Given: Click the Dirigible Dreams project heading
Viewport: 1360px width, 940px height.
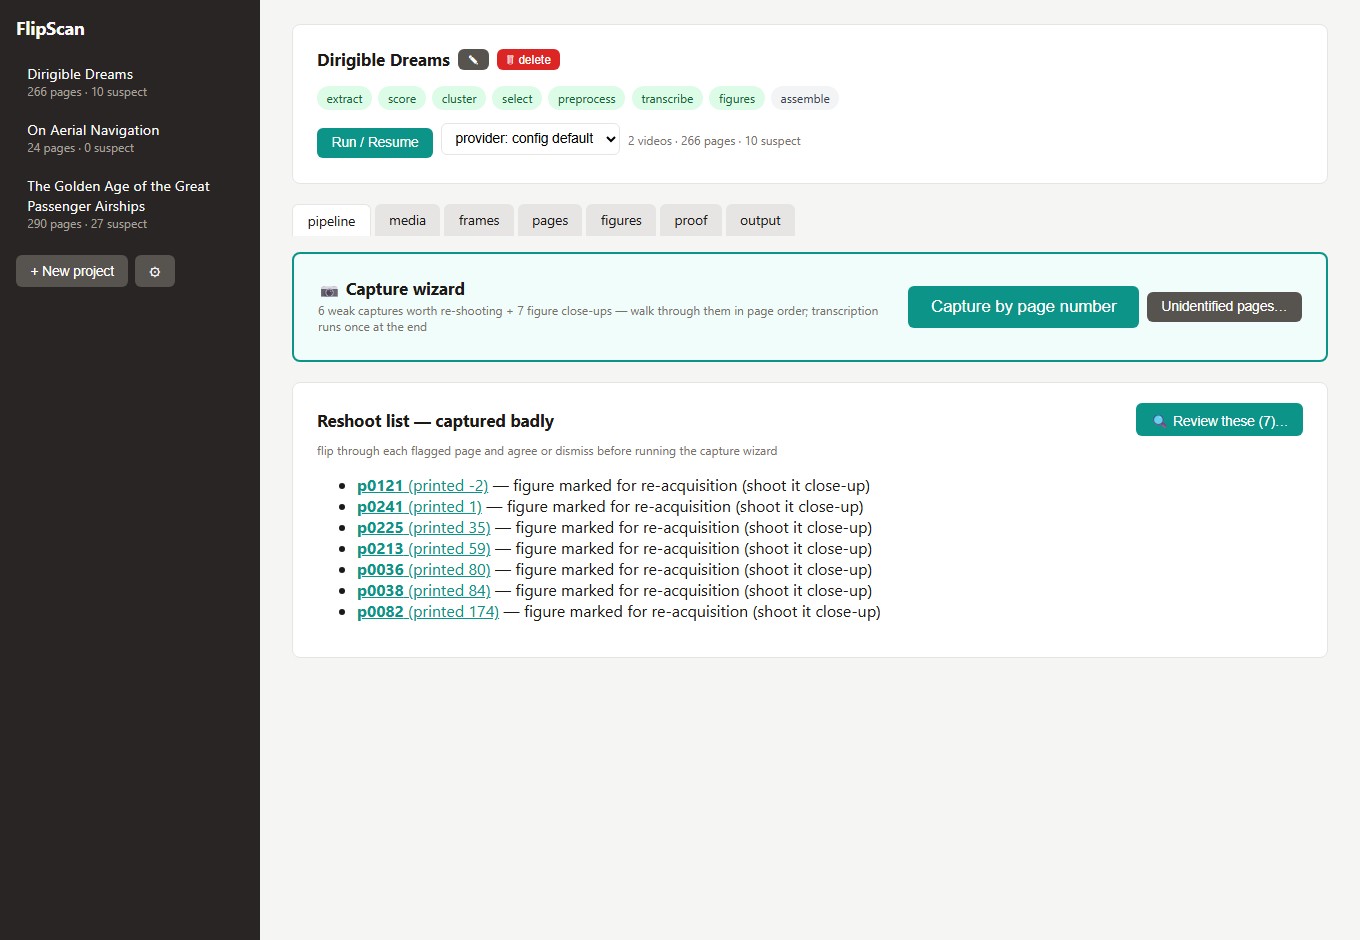Looking at the screenshot, I should 383,60.
